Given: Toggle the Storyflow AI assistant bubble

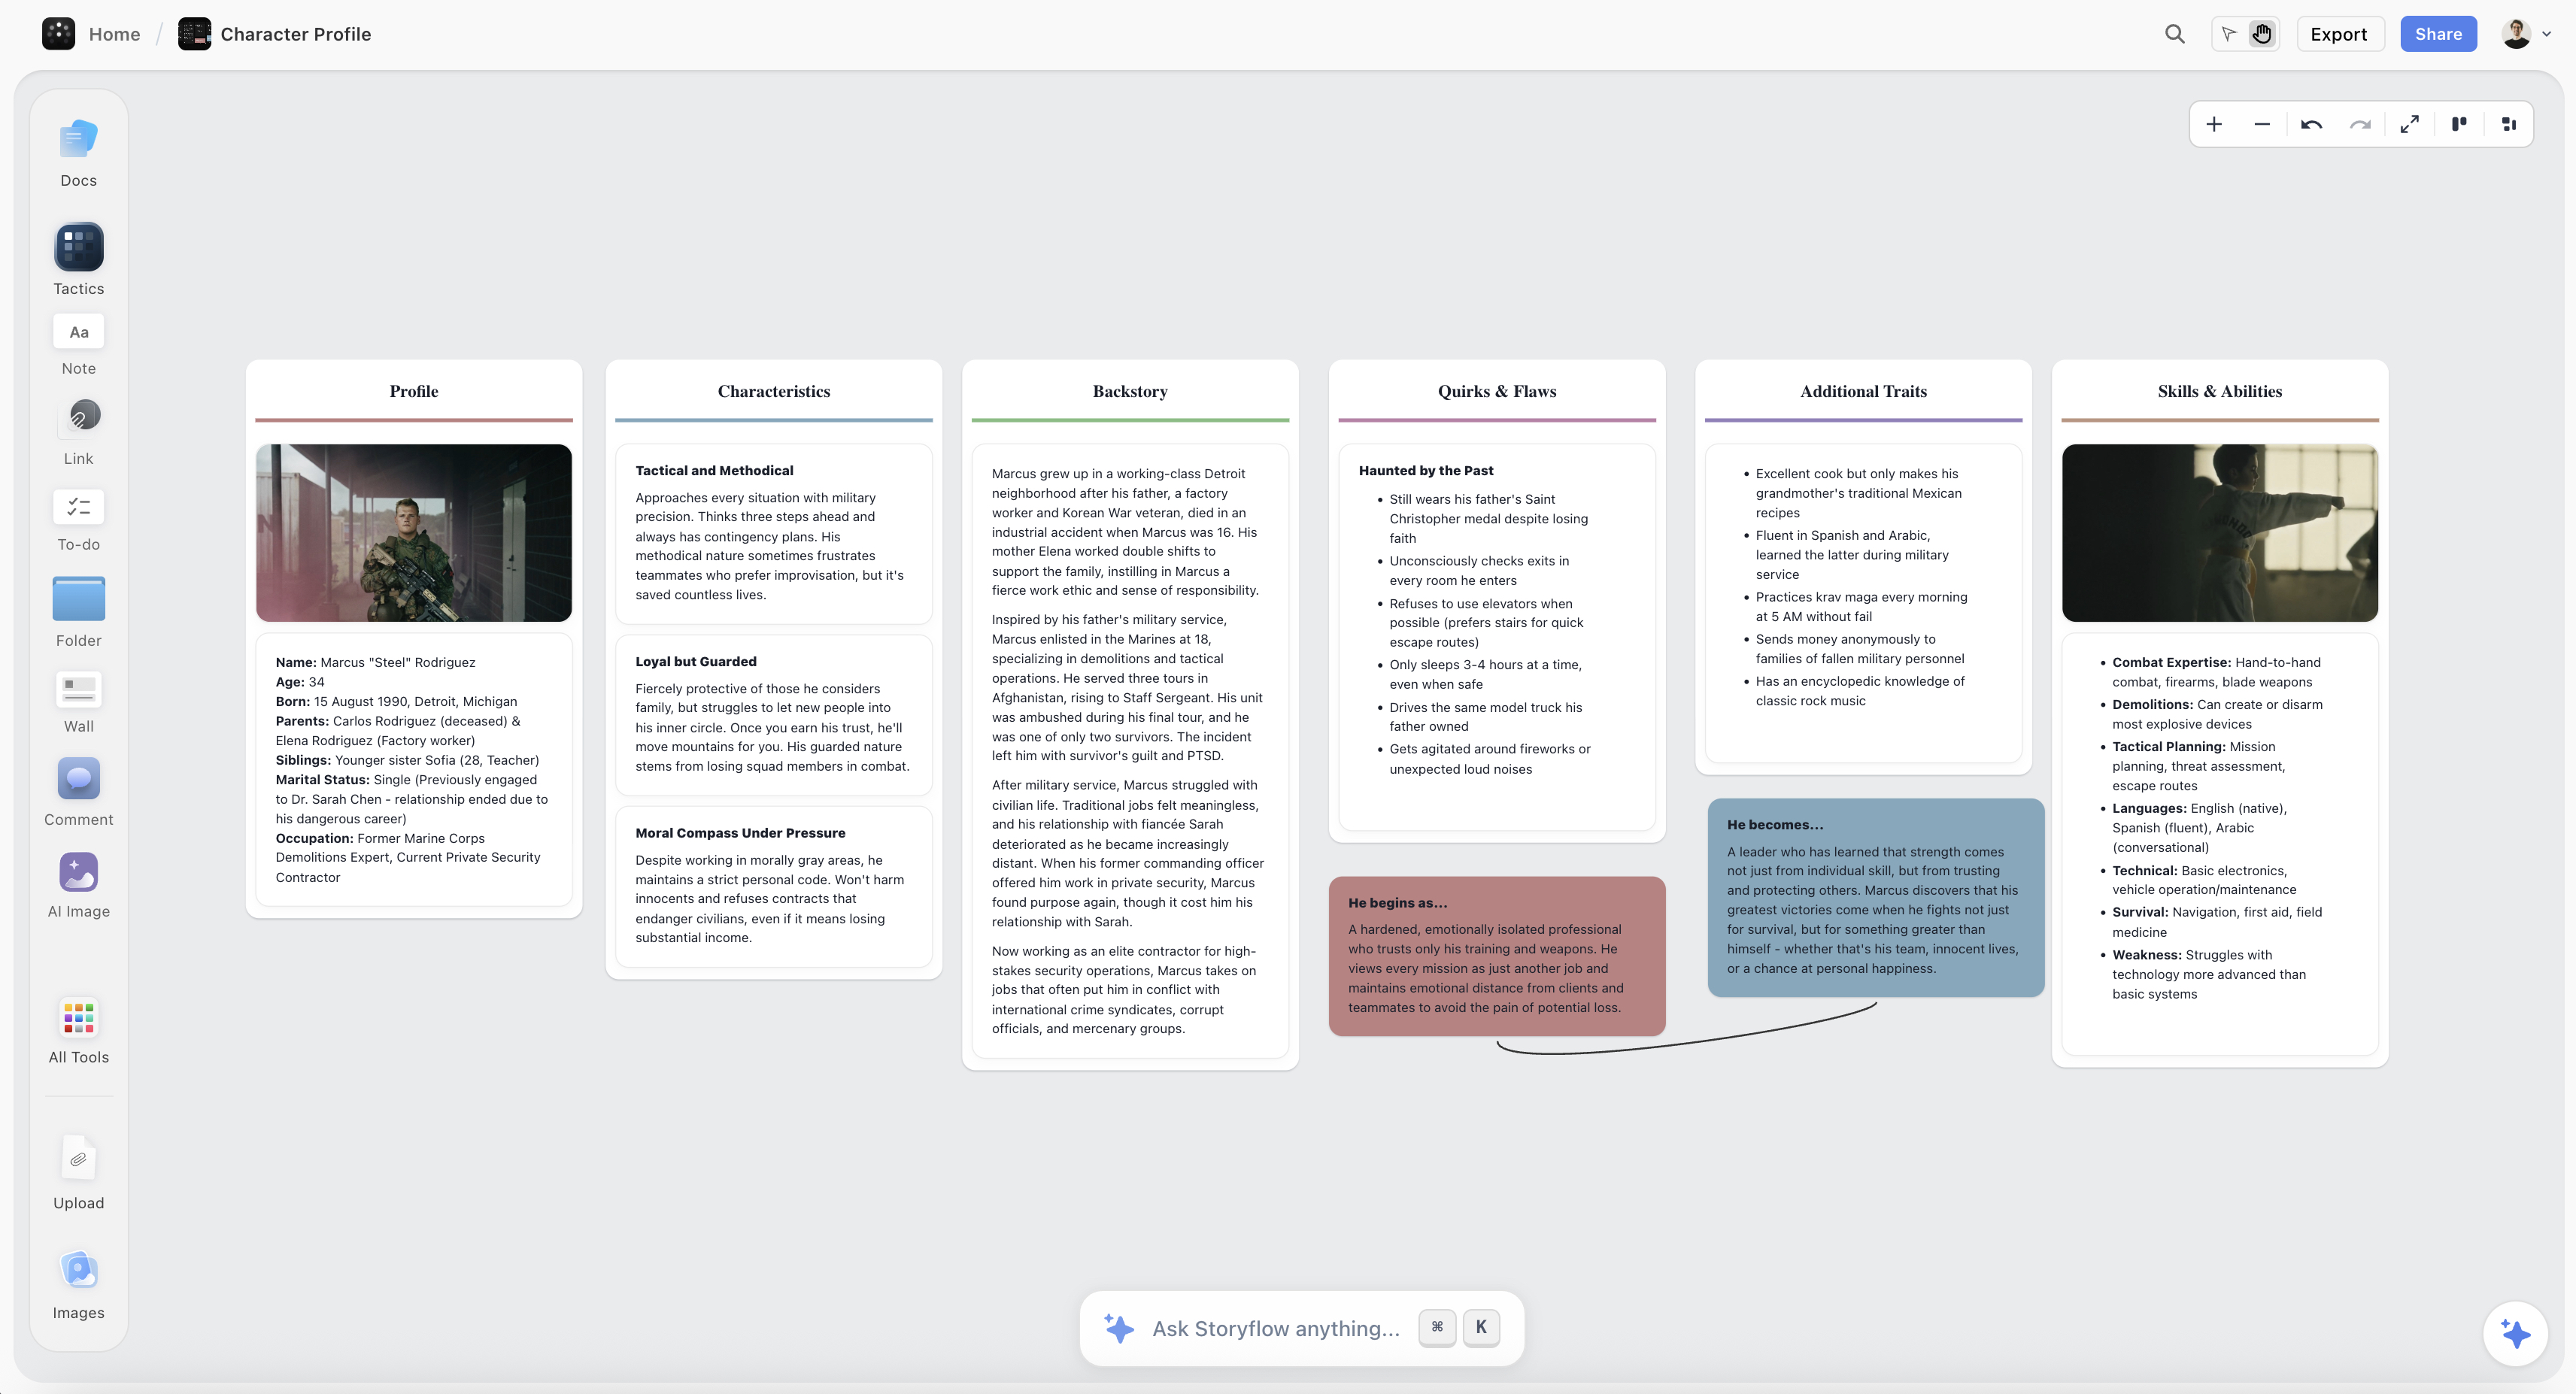Looking at the screenshot, I should (2514, 1333).
